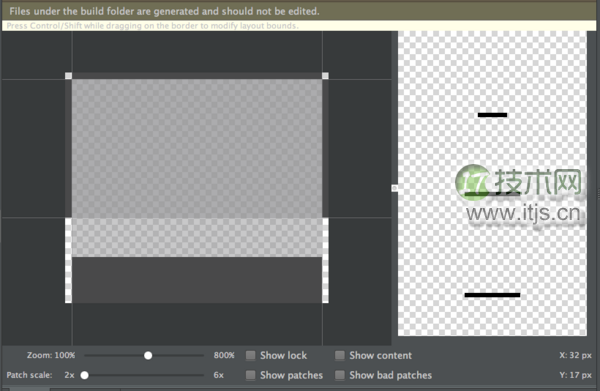Click the splitter handle beside the preview pane

click(x=395, y=188)
